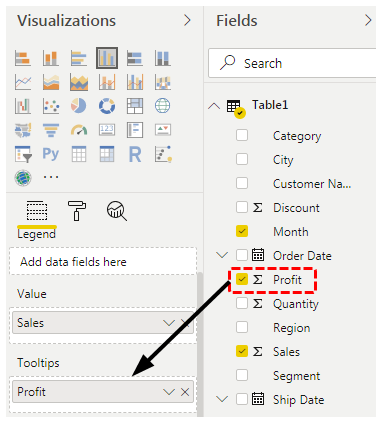
Task: Click the Fields Search box
Action: pyautogui.click(x=292, y=63)
